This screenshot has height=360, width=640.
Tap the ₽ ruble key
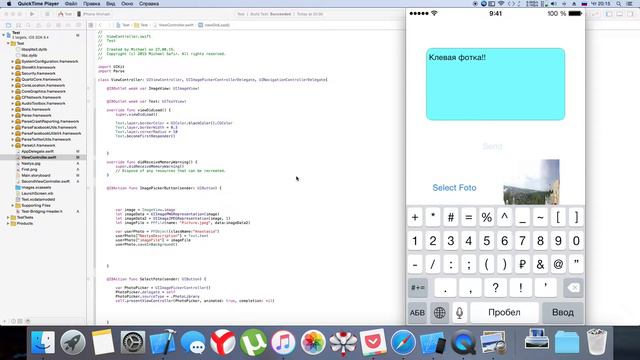[522, 264]
